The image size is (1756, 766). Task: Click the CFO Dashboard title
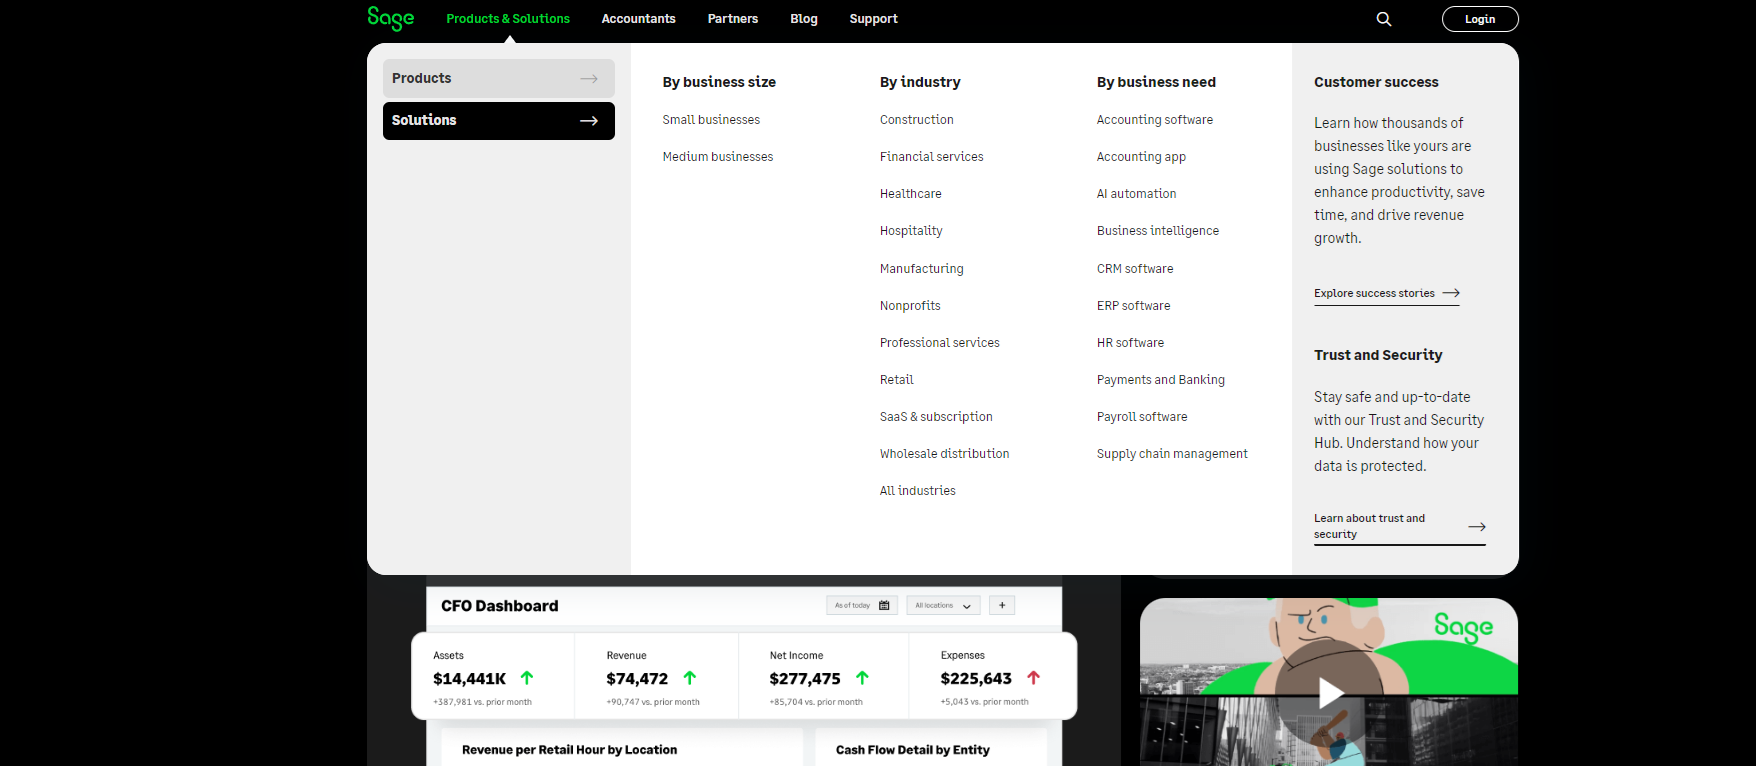[x=500, y=606]
